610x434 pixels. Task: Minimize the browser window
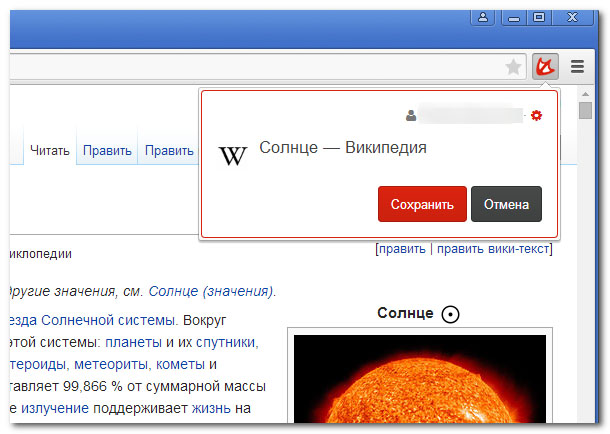tap(514, 18)
